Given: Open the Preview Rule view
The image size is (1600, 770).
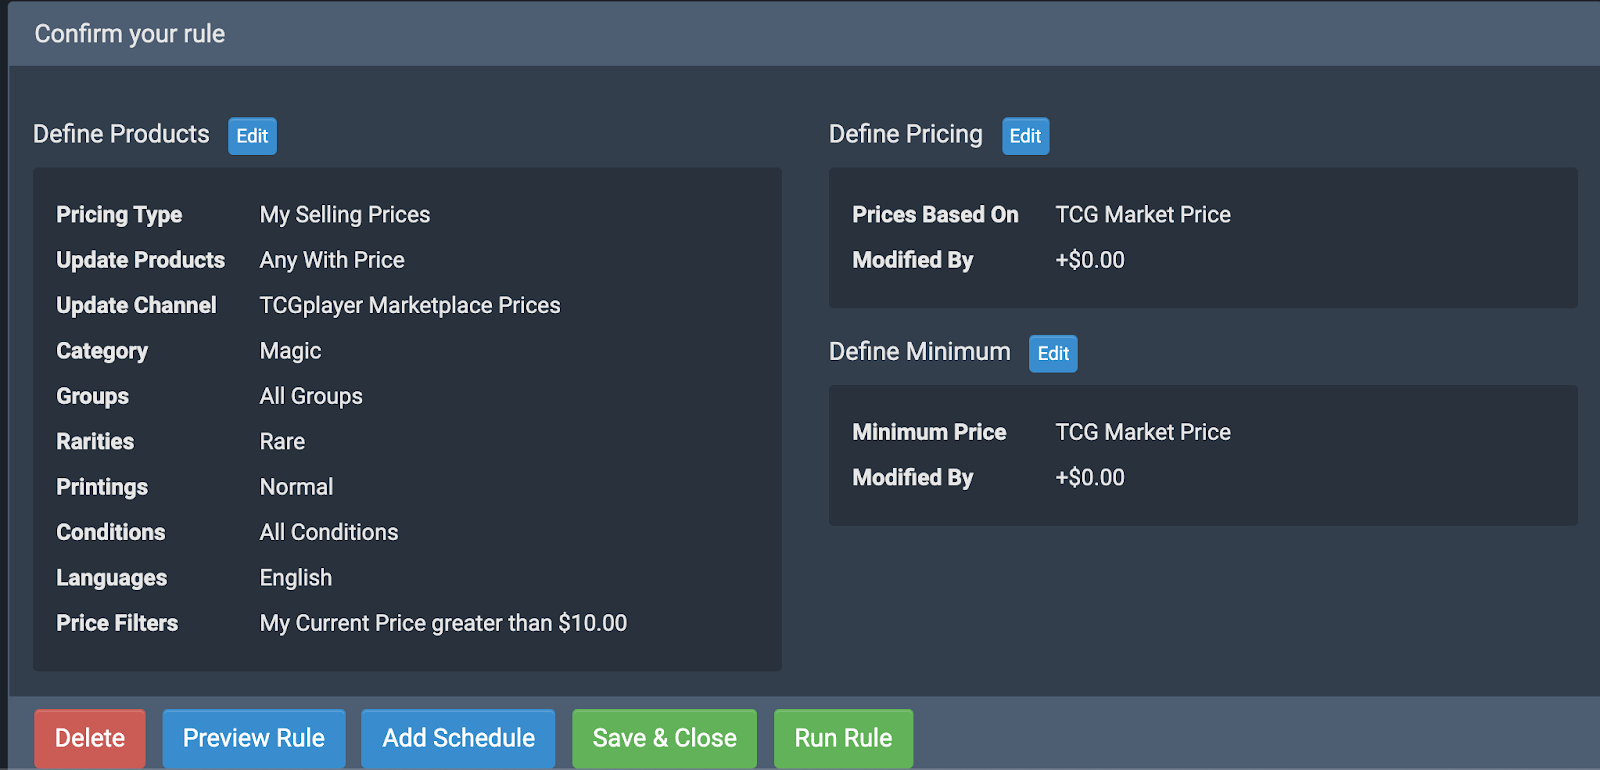Looking at the screenshot, I should point(254,738).
